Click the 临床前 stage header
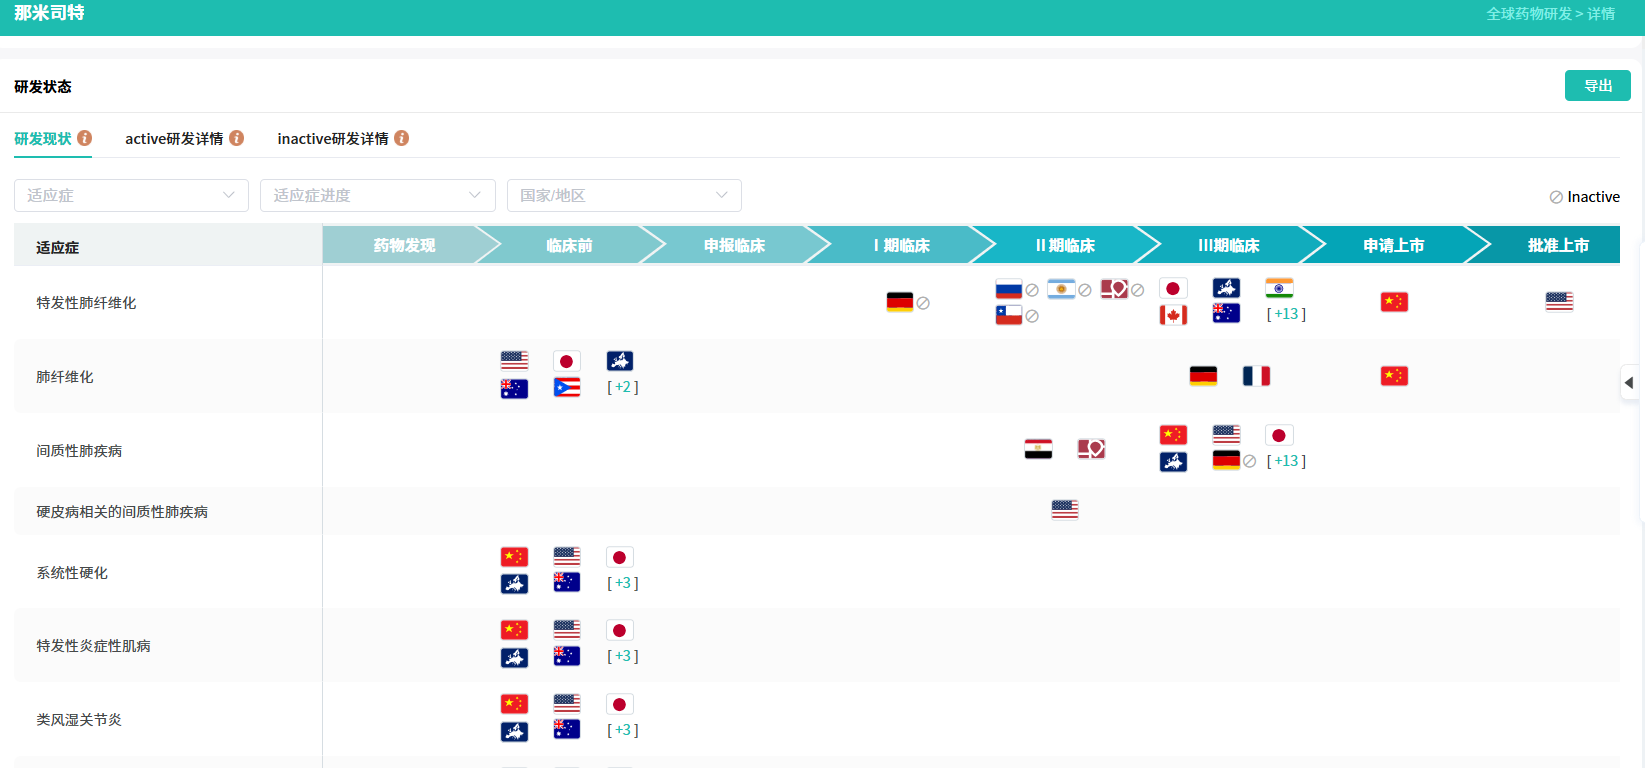This screenshot has height=768, width=1645. tap(570, 245)
